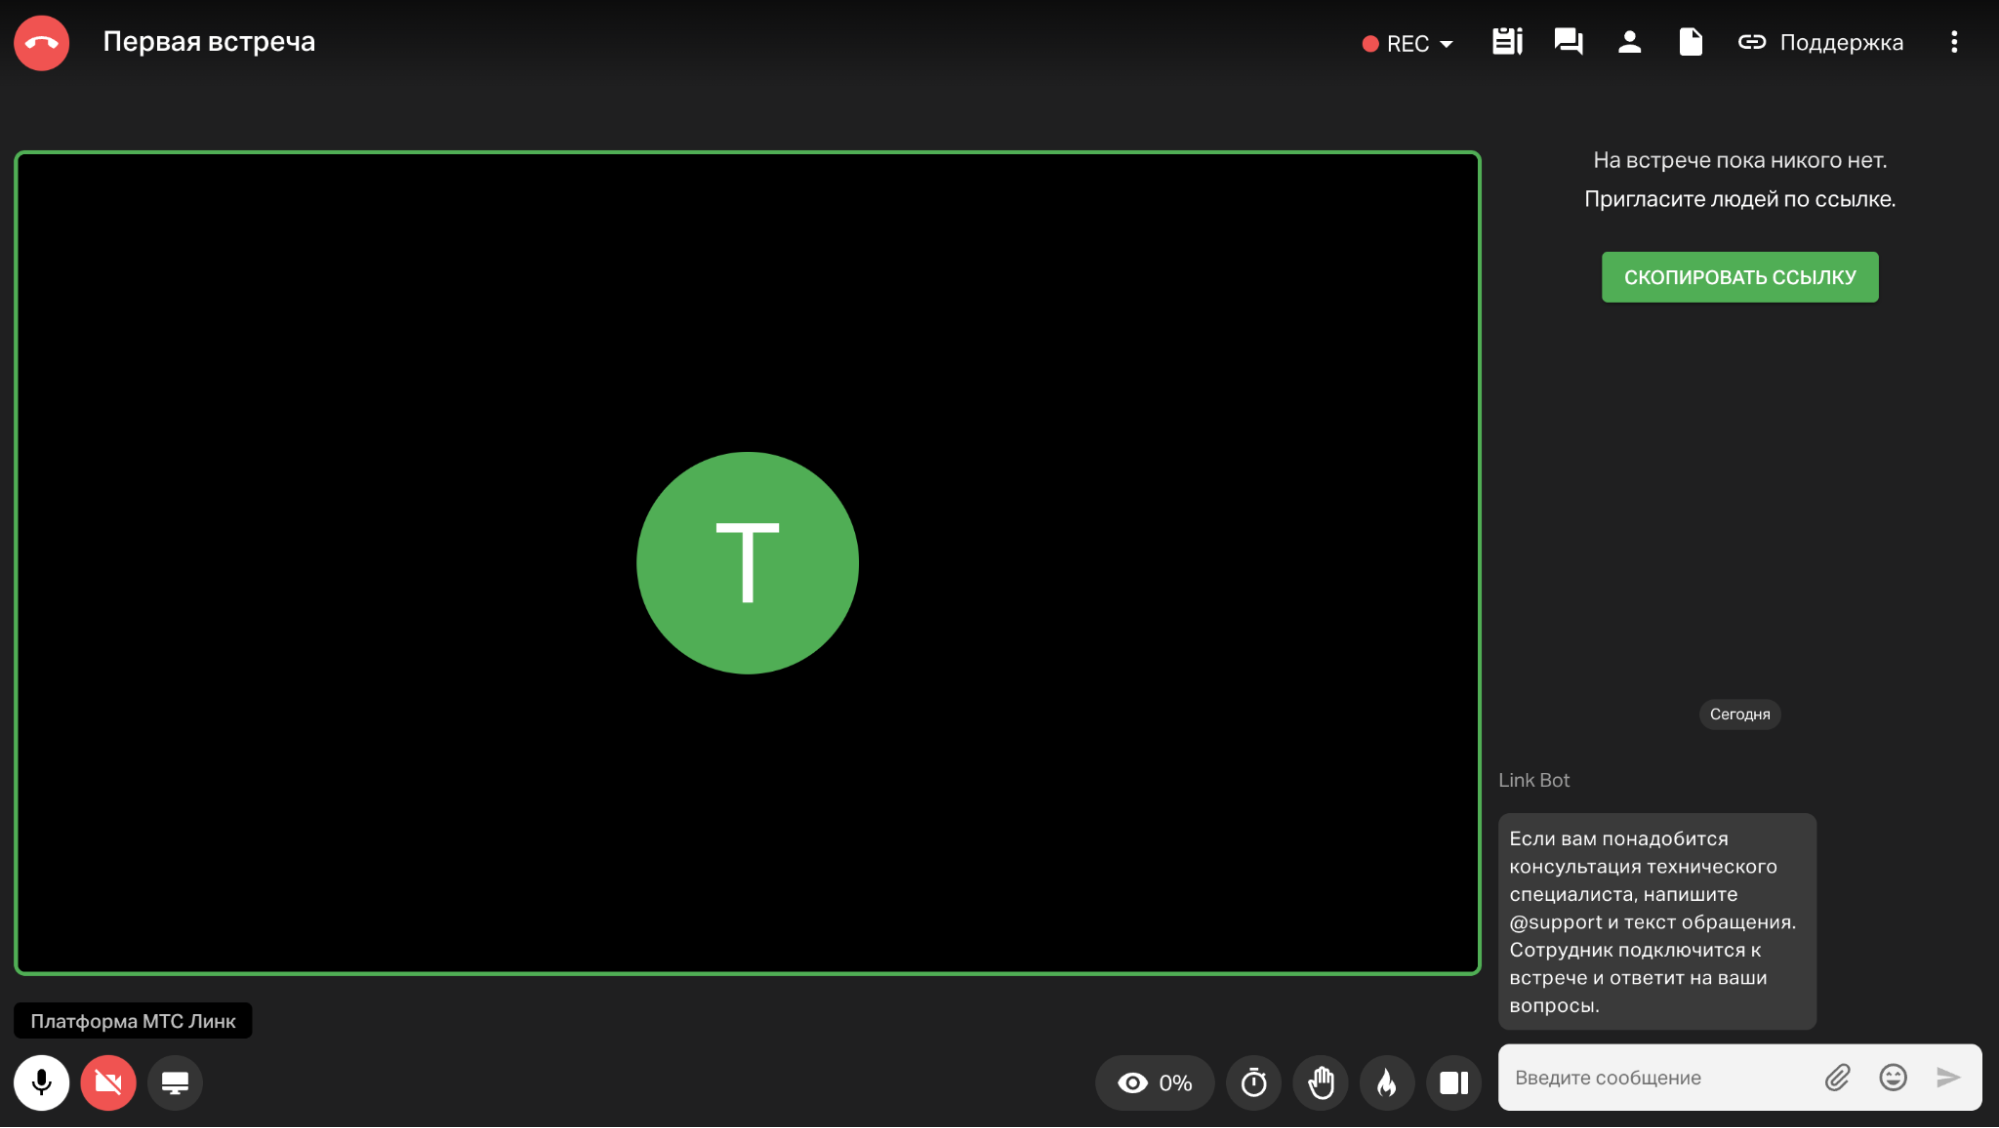The height and width of the screenshot is (1128, 1999).
Task: Click the flame reaction icon
Action: pos(1387,1082)
